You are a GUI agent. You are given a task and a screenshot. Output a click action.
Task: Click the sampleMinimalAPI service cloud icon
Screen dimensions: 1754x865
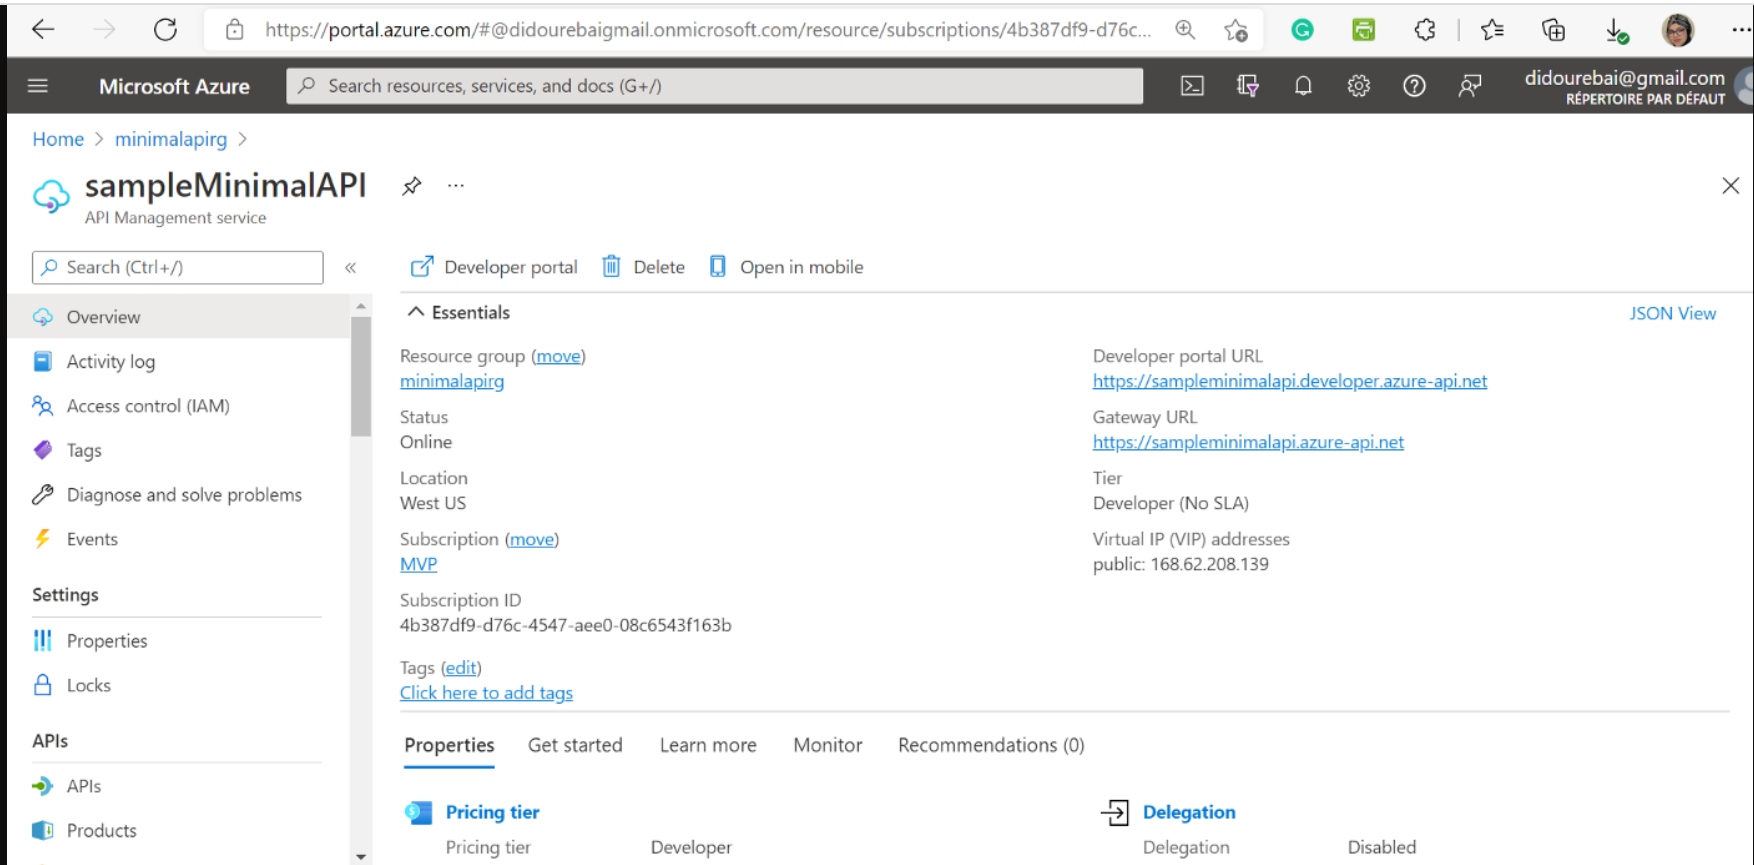[51, 196]
